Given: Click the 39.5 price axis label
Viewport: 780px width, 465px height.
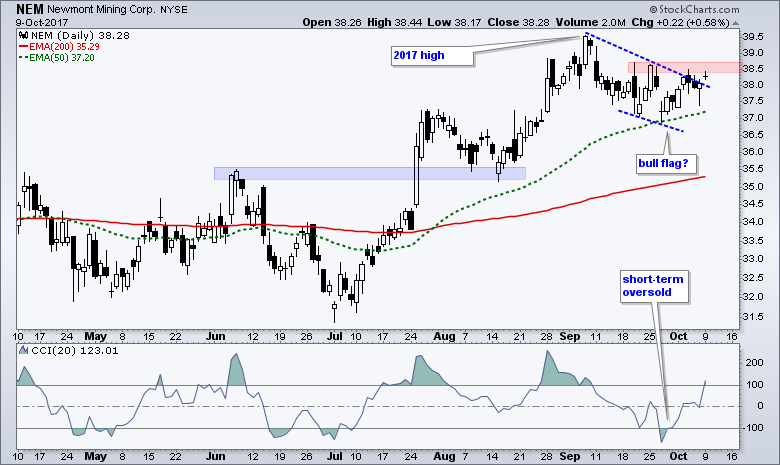Looking at the screenshot, I should click(x=753, y=37).
